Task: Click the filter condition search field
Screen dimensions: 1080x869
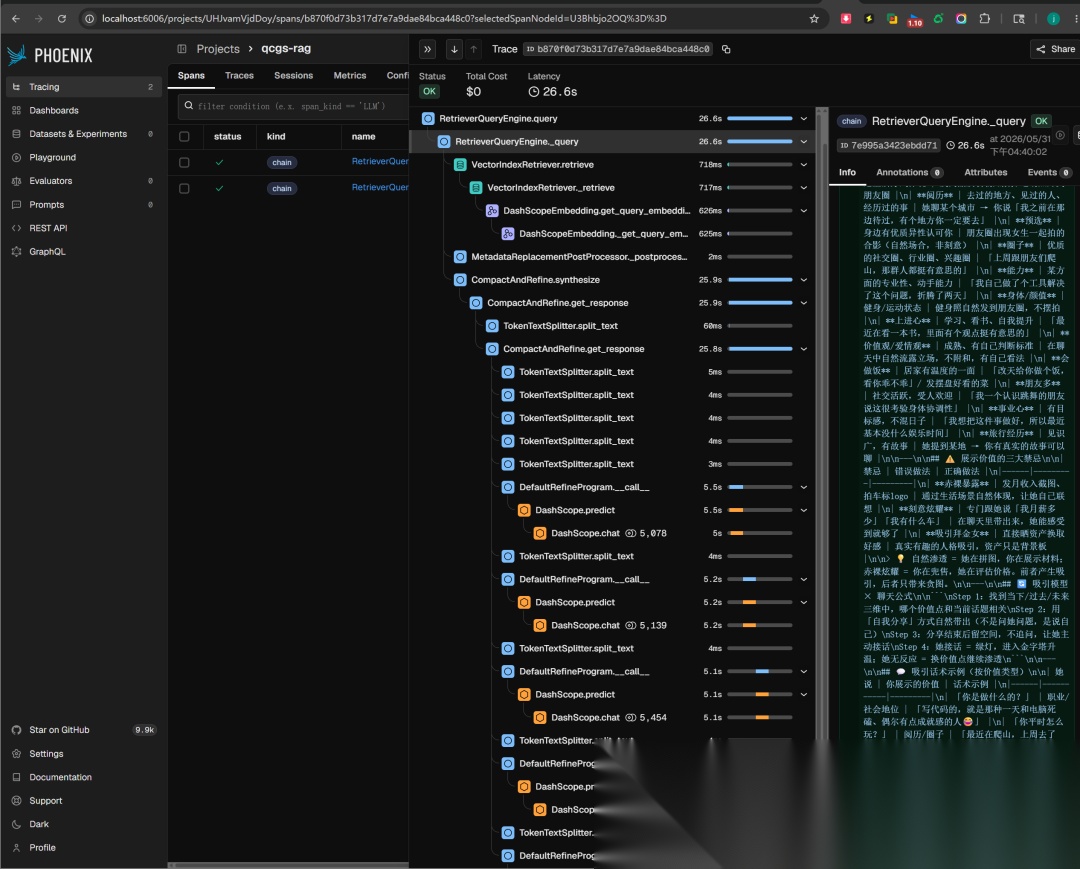Action: (294, 106)
